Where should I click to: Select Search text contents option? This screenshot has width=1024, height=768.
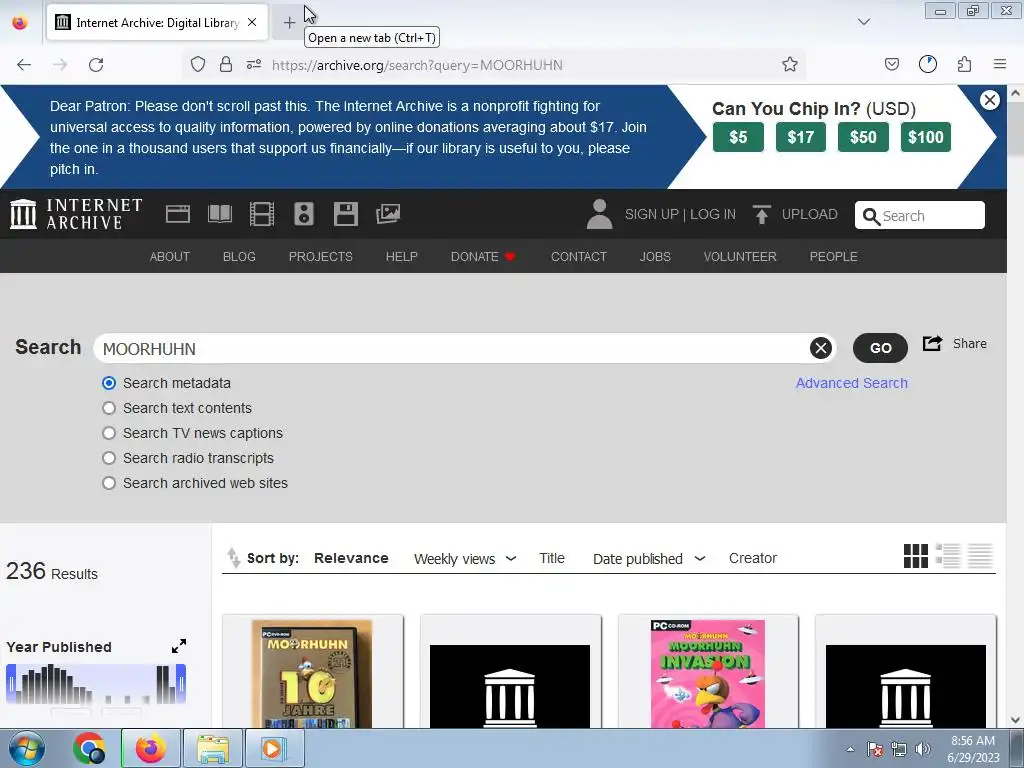coord(109,408)
